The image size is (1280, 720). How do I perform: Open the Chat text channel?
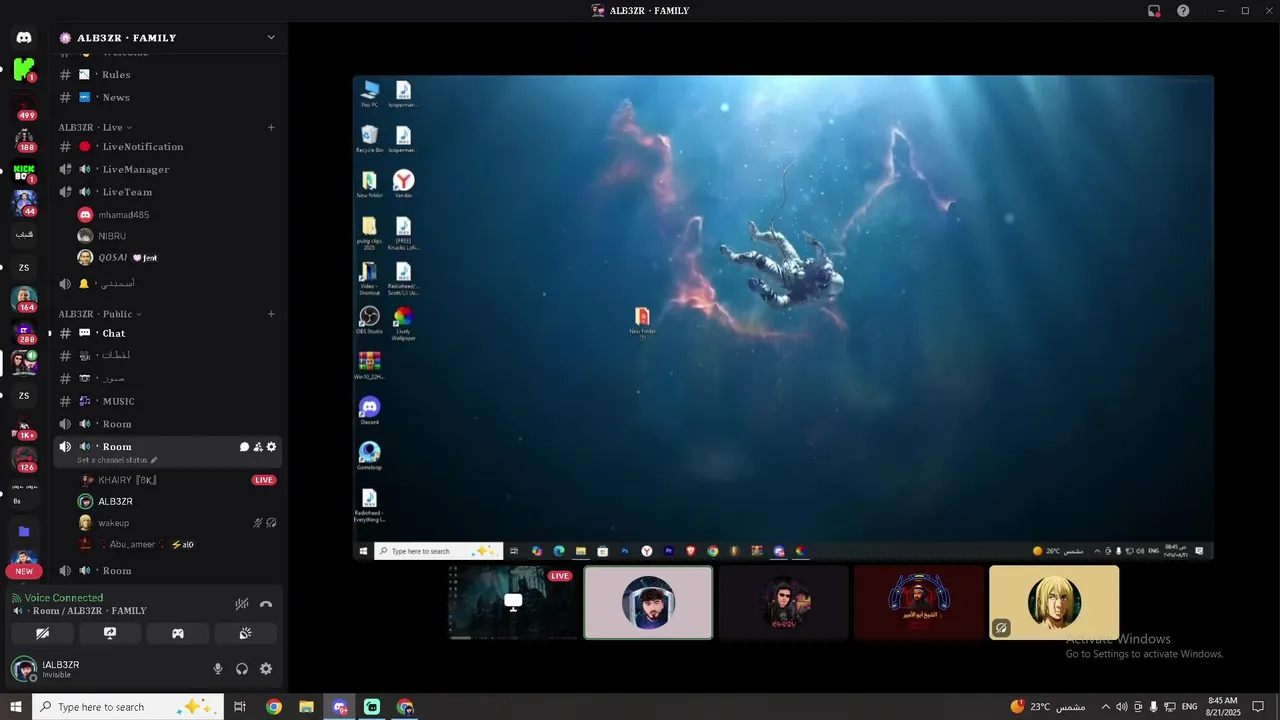pyautogui.click(x=168, y=333)
